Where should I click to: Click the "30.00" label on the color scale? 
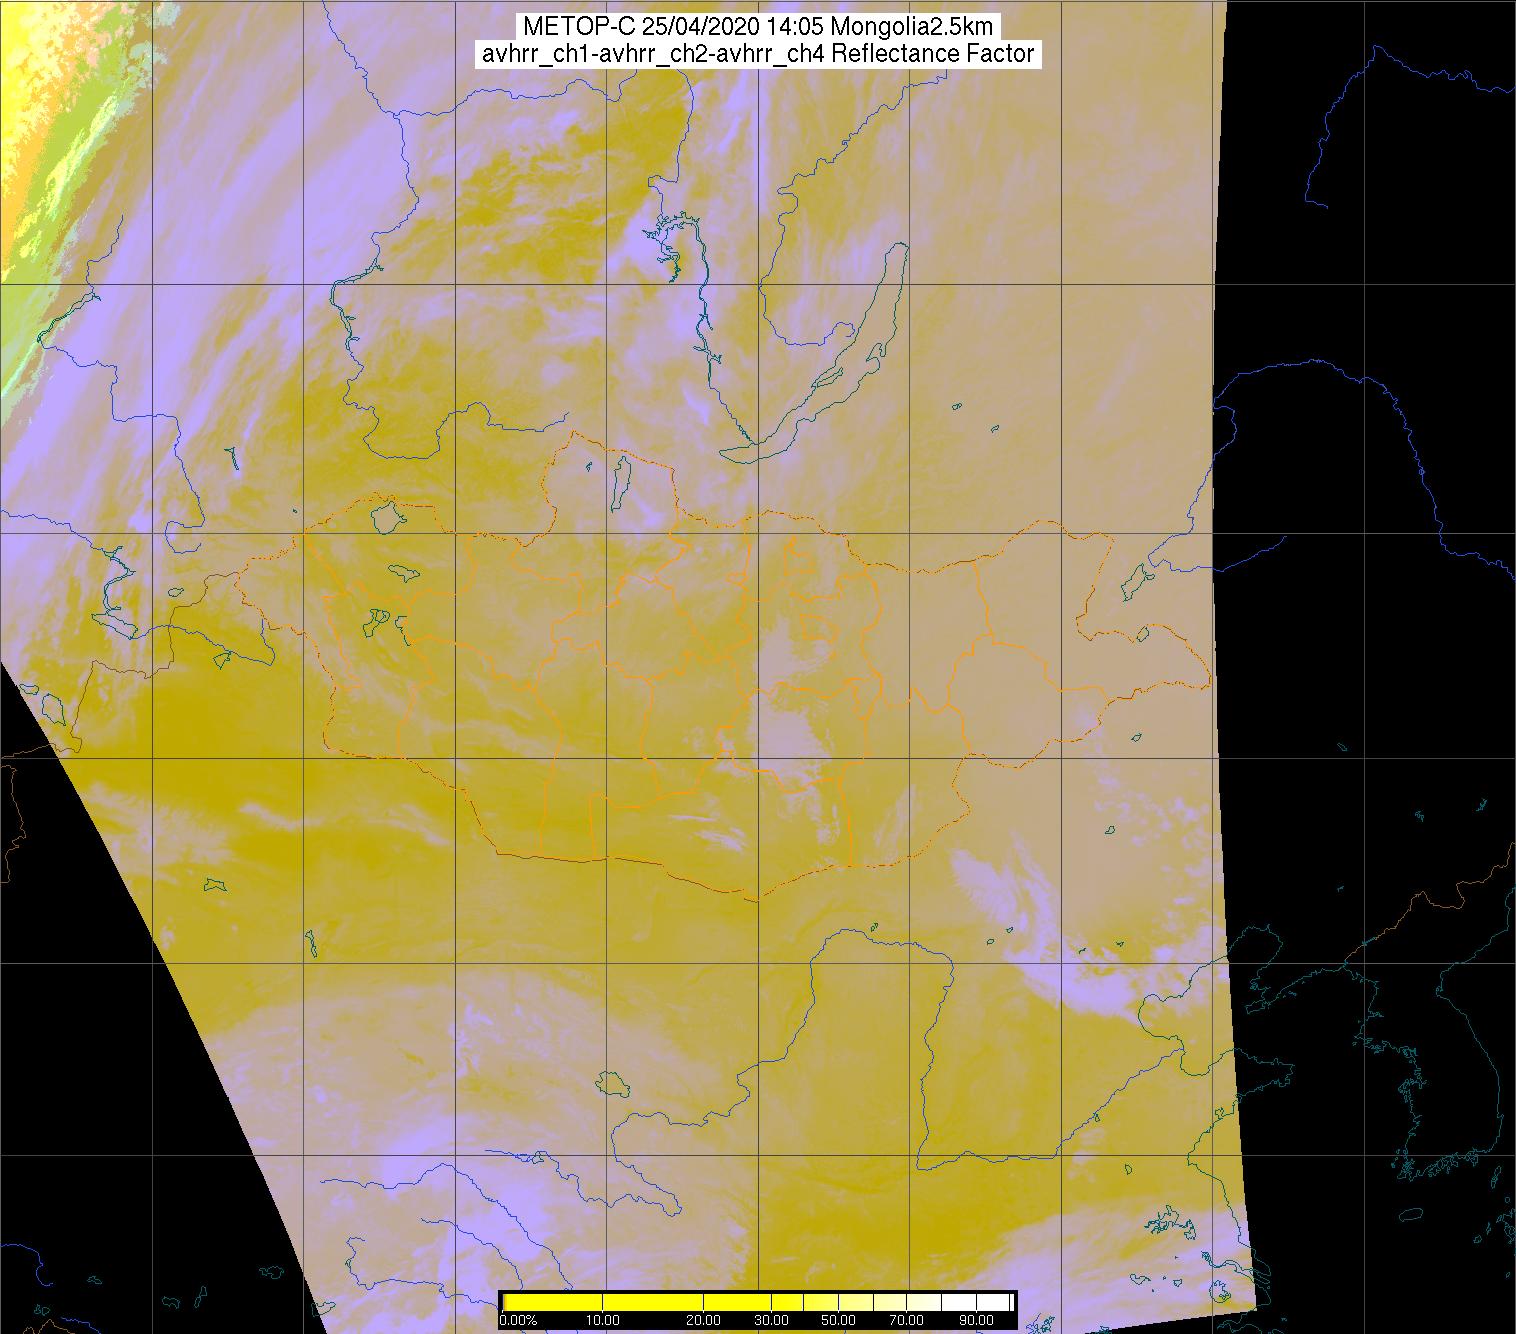772,1321
